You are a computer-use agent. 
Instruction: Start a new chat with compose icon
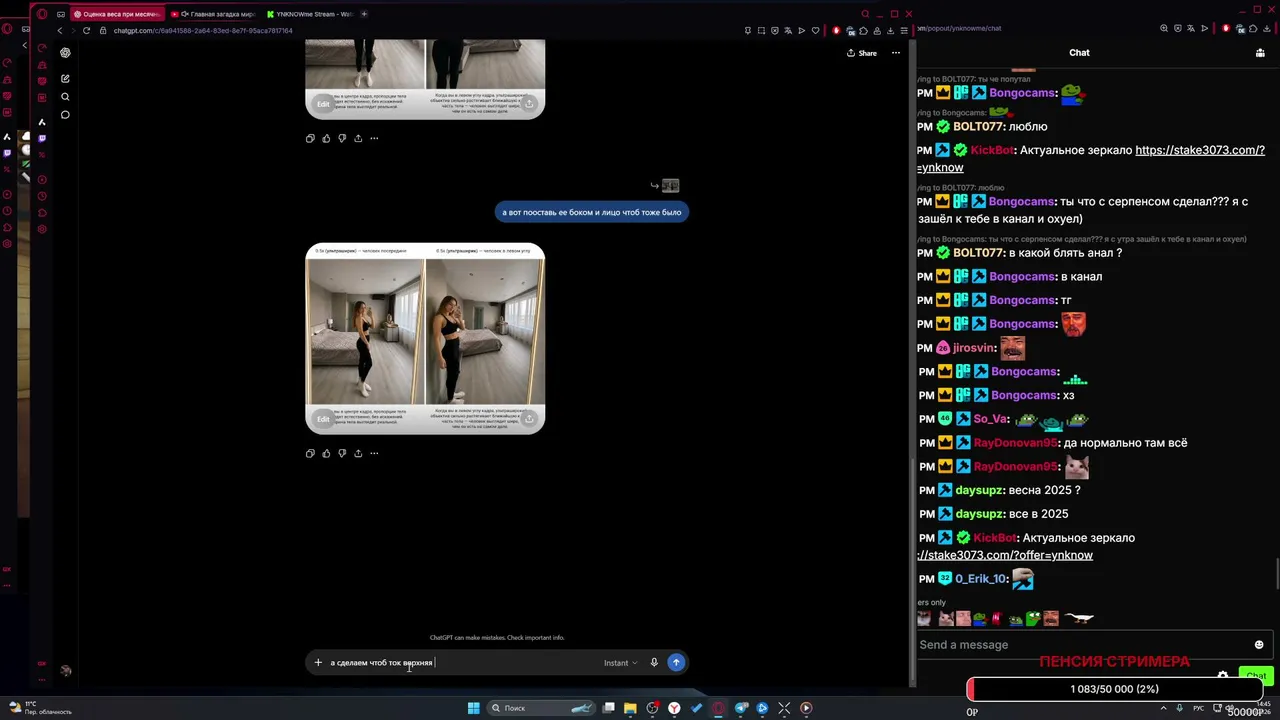(x=65, y=79)
